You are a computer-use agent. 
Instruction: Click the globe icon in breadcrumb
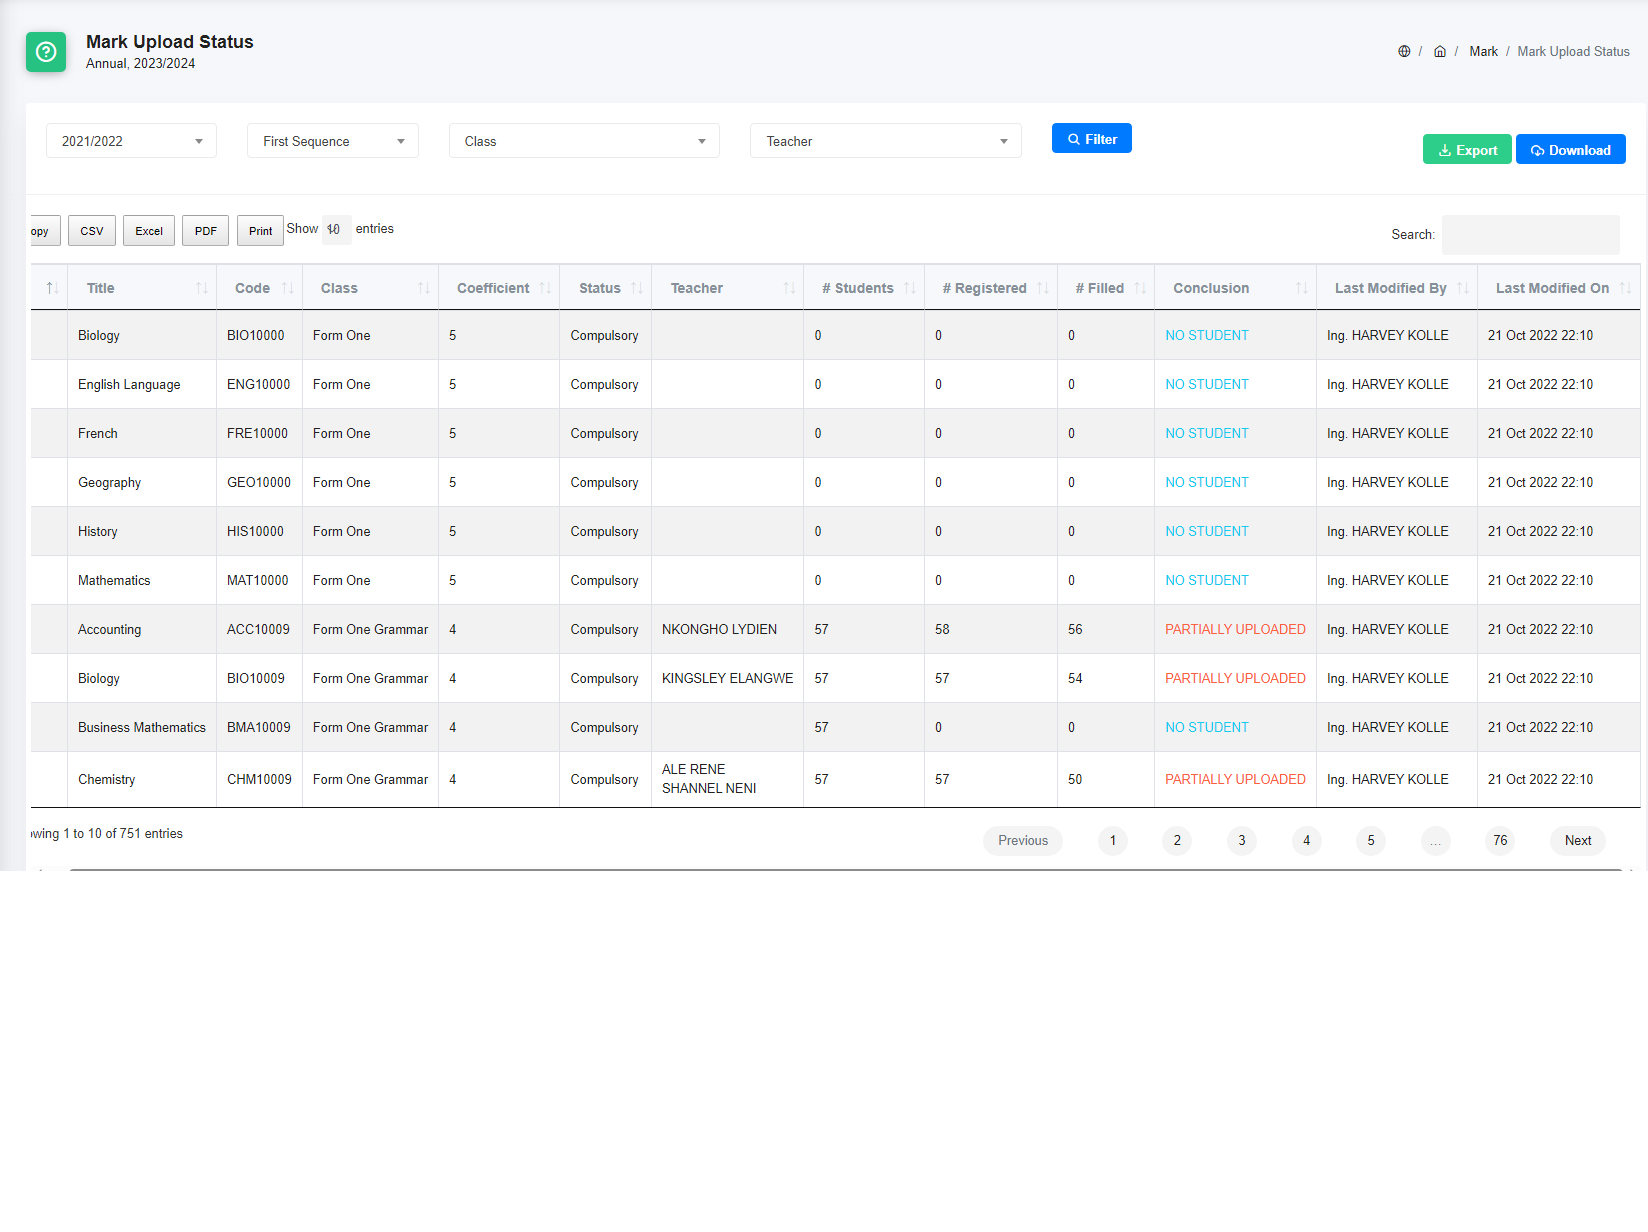coord(1404,52)
